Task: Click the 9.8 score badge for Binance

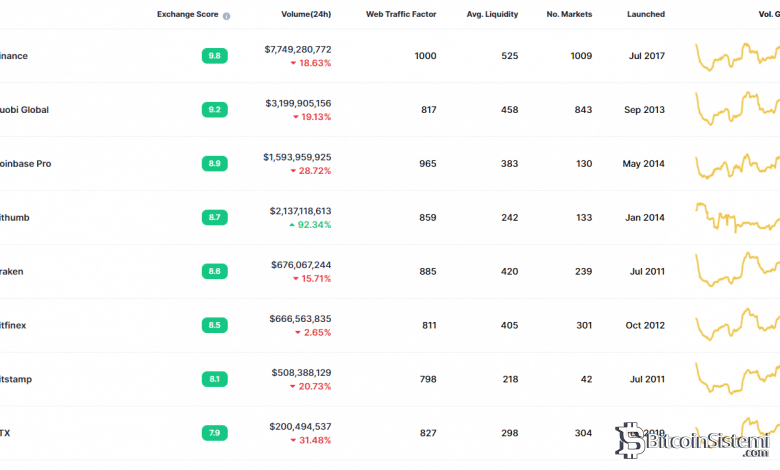Action: coord(214,56)
